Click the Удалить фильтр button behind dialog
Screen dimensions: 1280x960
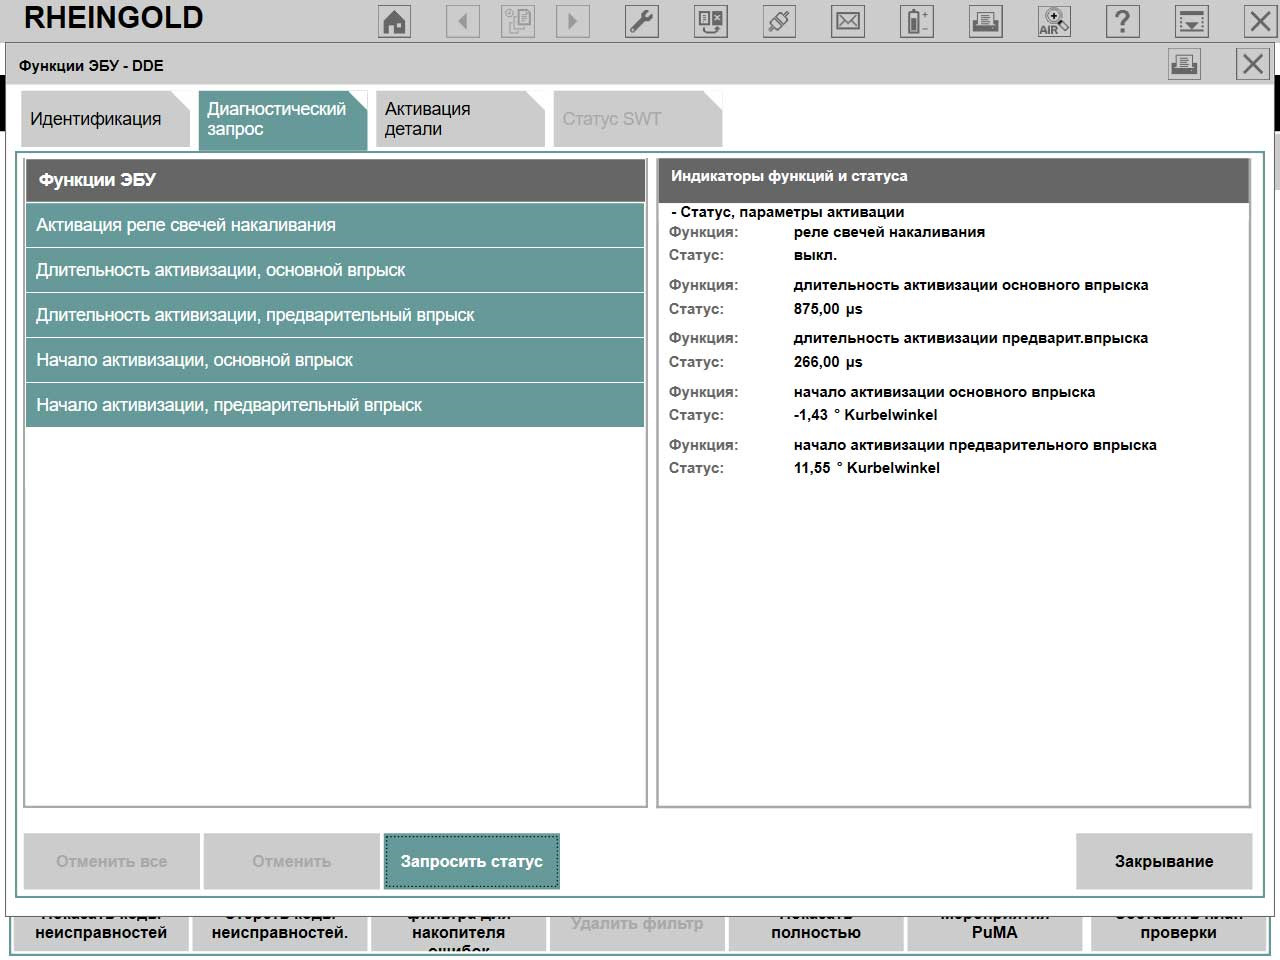[637, 933]
